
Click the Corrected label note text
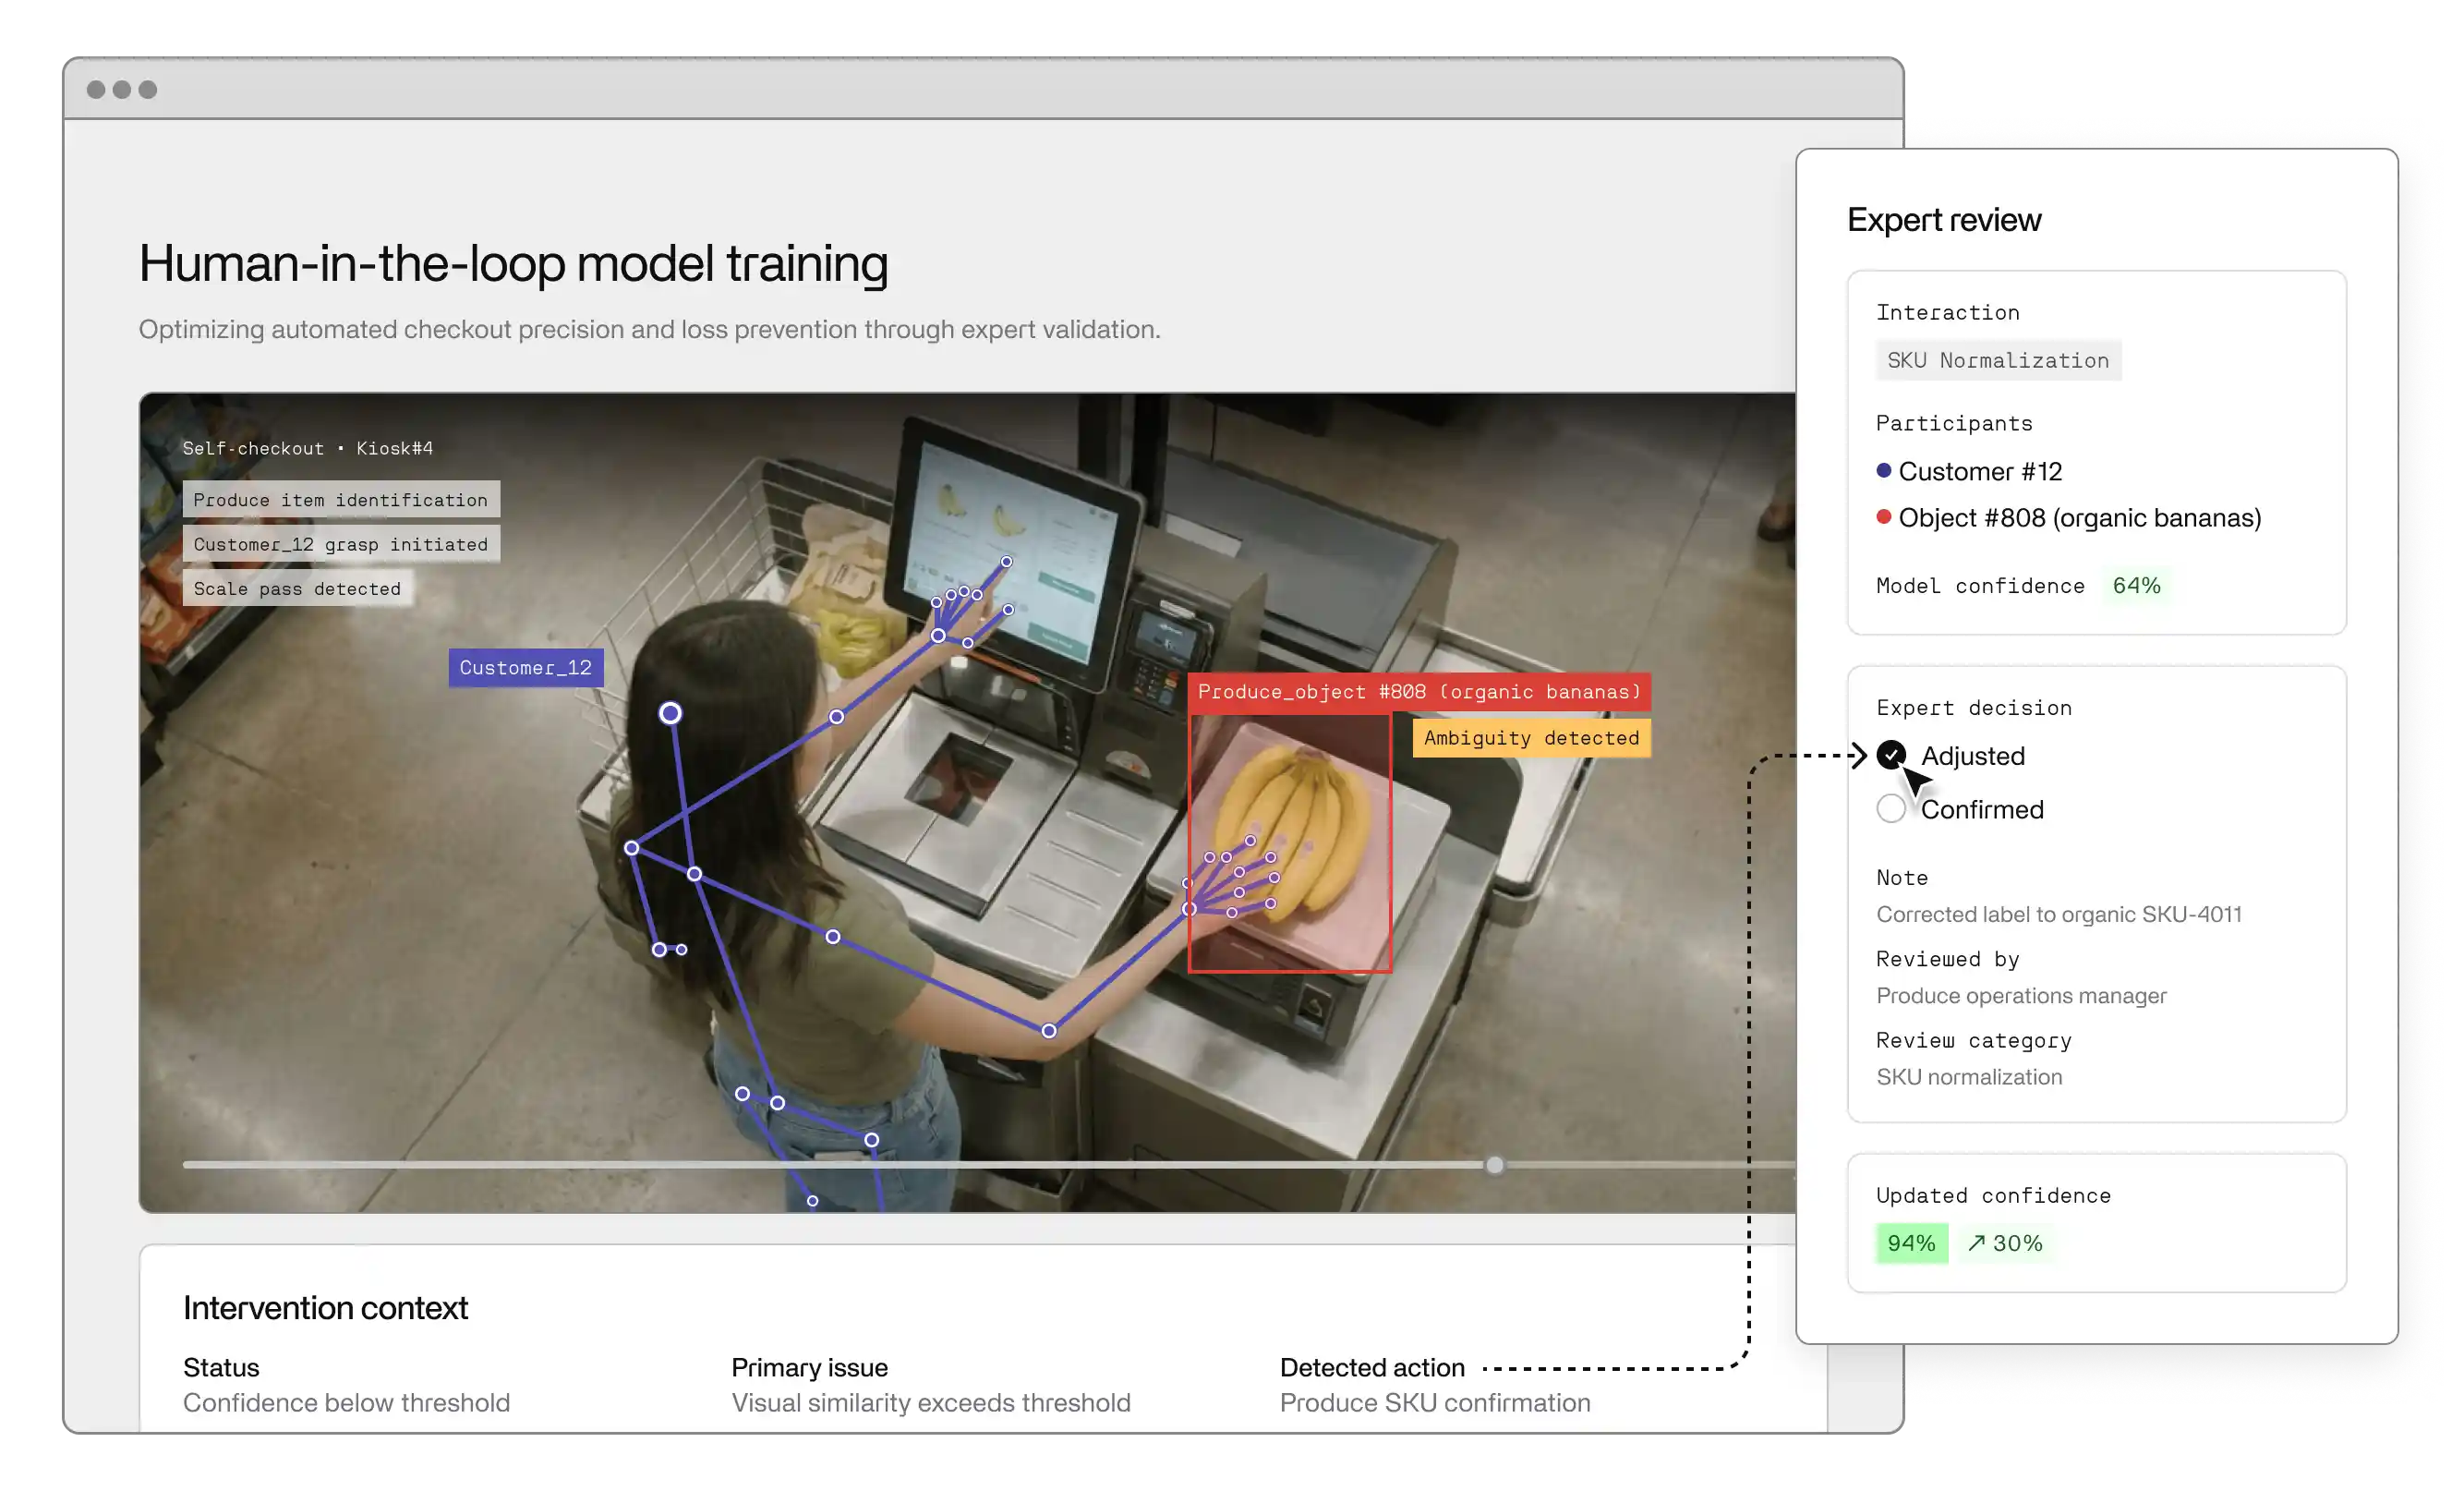[x=2058, y=914]
